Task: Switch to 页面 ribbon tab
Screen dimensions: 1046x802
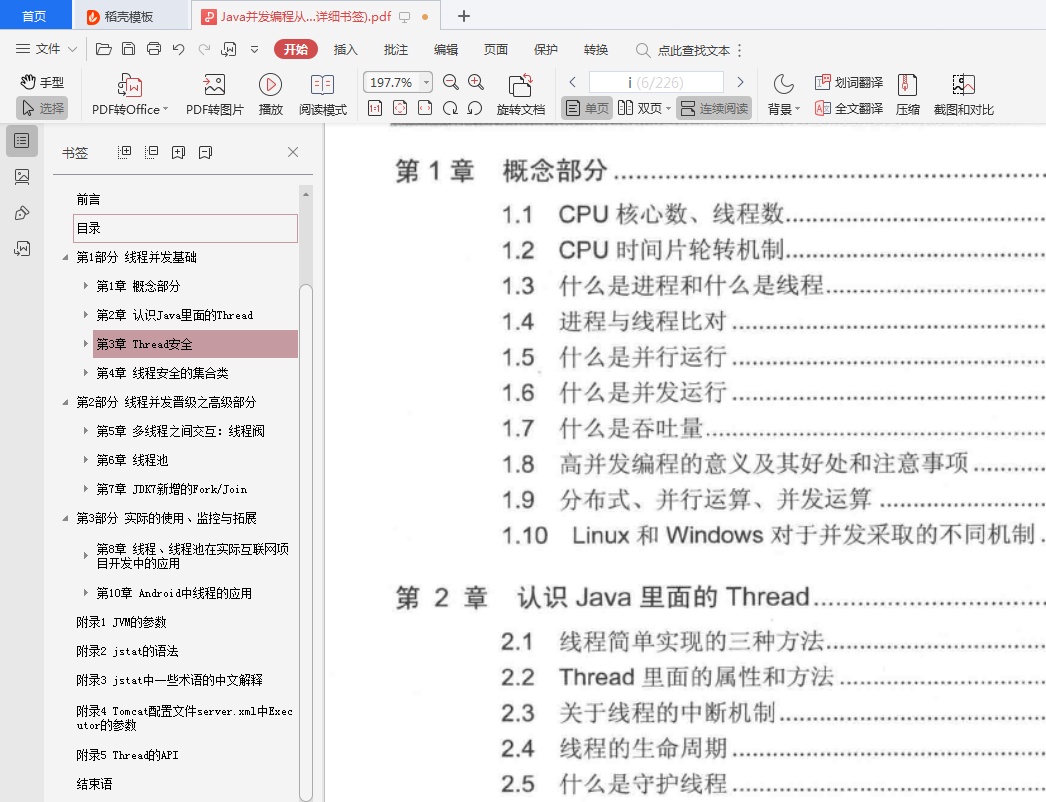Action: point(496,49)
